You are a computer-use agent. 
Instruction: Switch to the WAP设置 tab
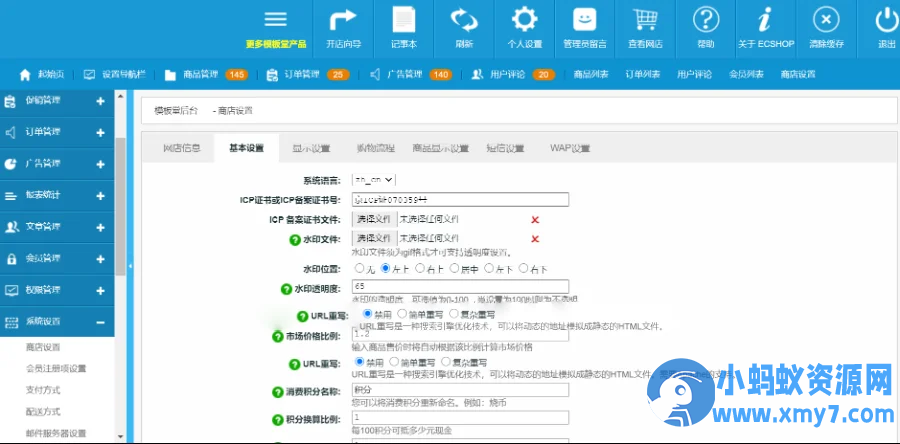(x=570, y=149)
